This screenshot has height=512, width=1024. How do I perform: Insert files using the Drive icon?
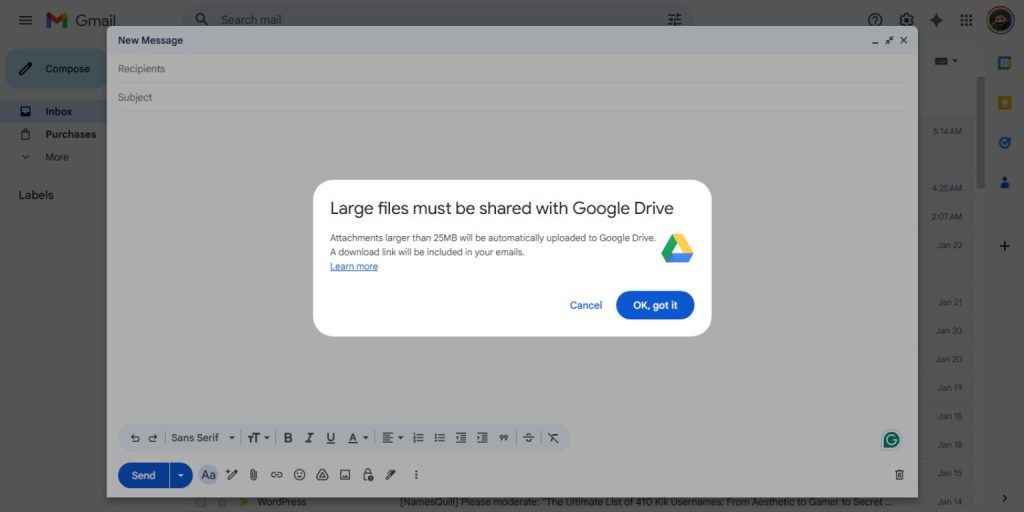click(x=322, y=475)
